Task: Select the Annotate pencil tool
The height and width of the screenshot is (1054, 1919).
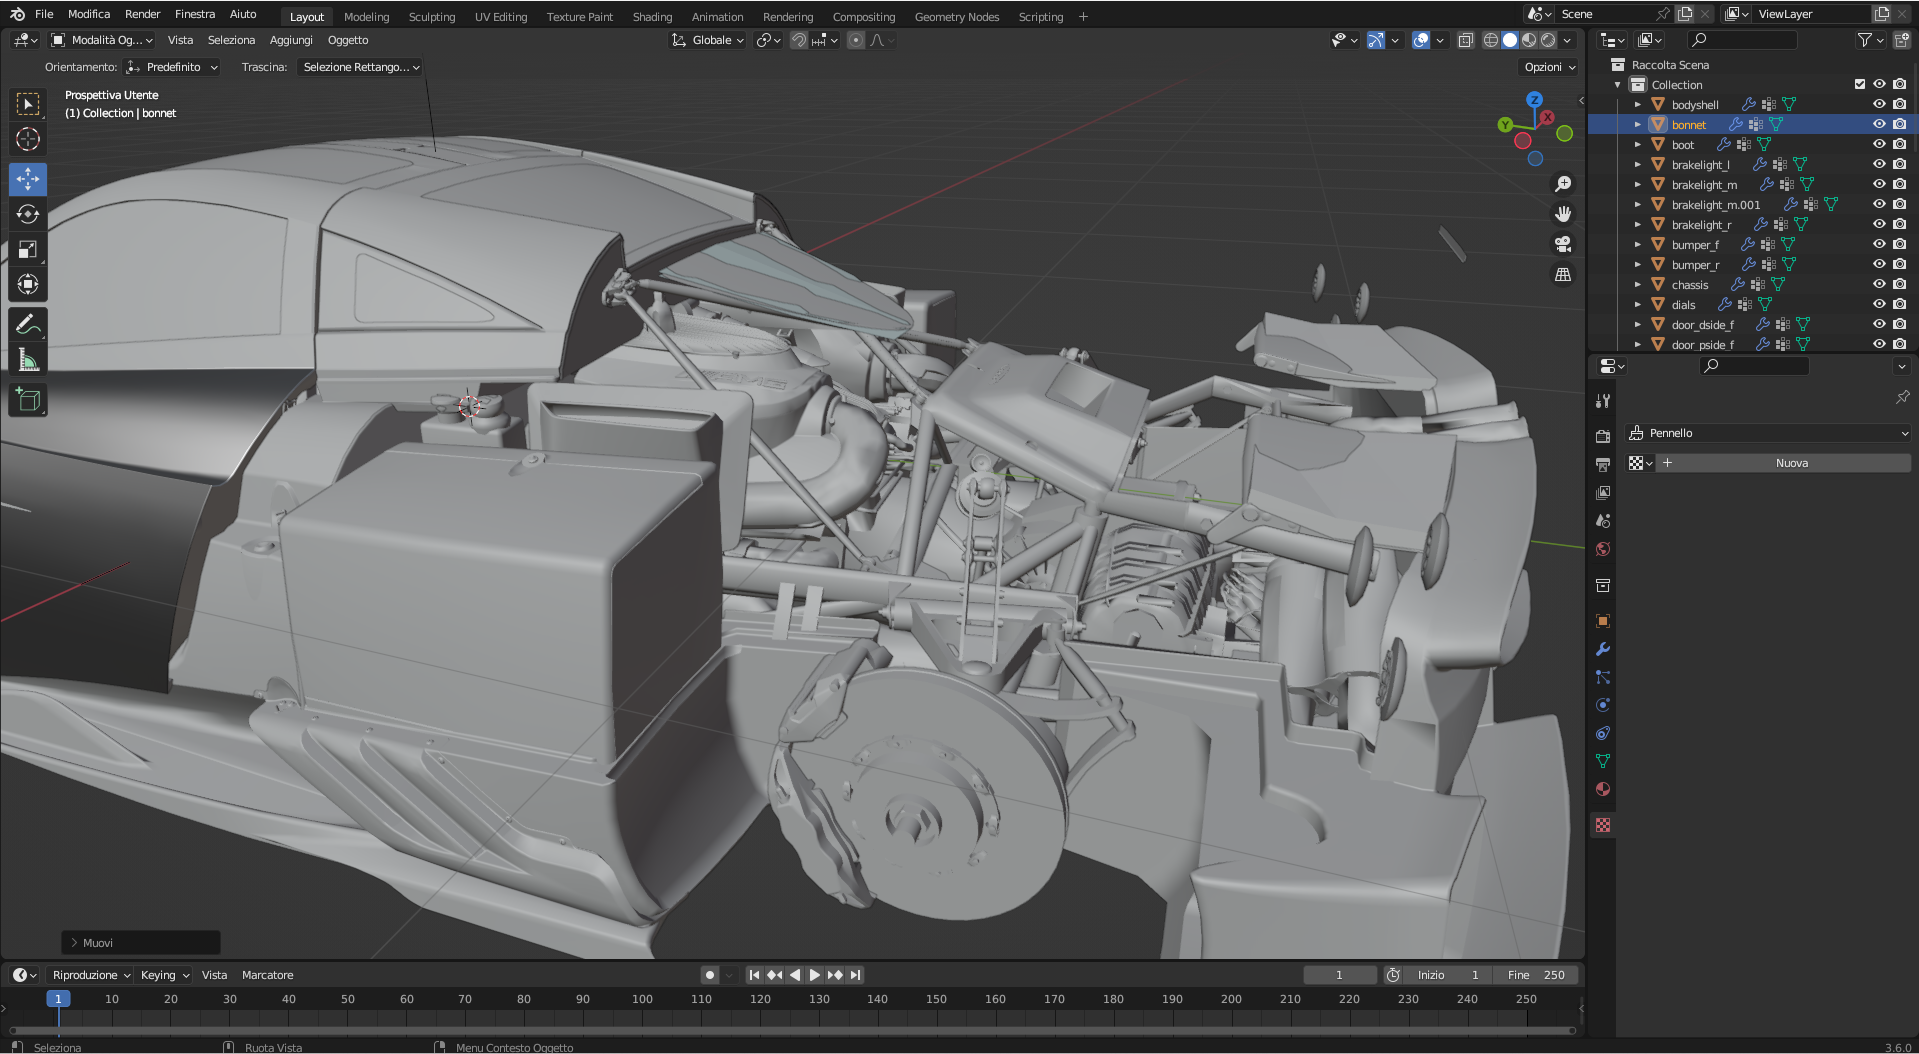Action: (28, 325)
